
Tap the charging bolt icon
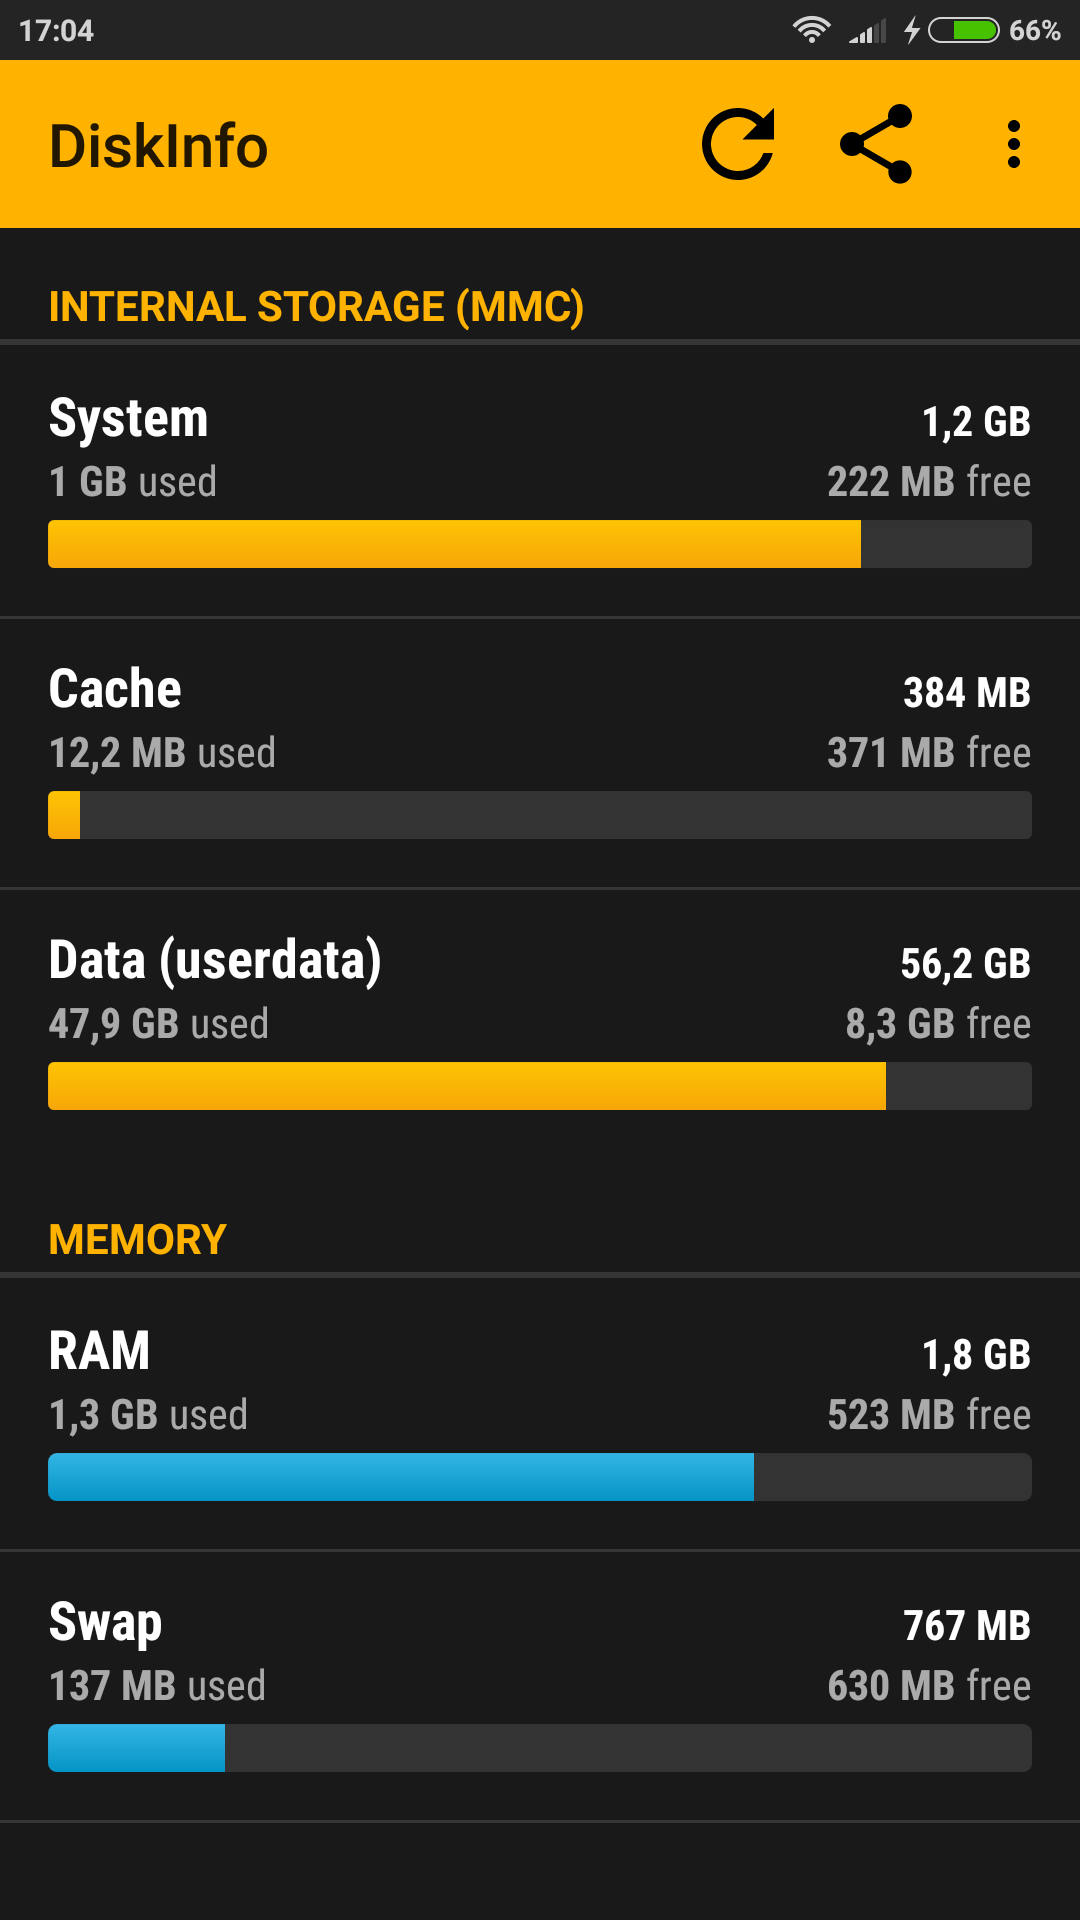911,30
